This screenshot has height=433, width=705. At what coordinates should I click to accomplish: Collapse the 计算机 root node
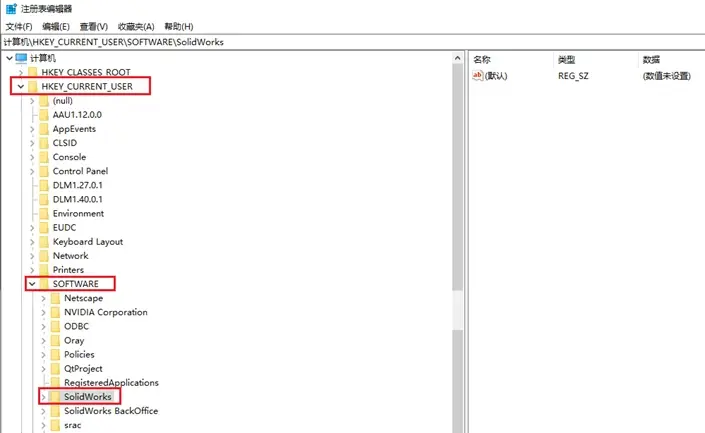tap(9, 58)
